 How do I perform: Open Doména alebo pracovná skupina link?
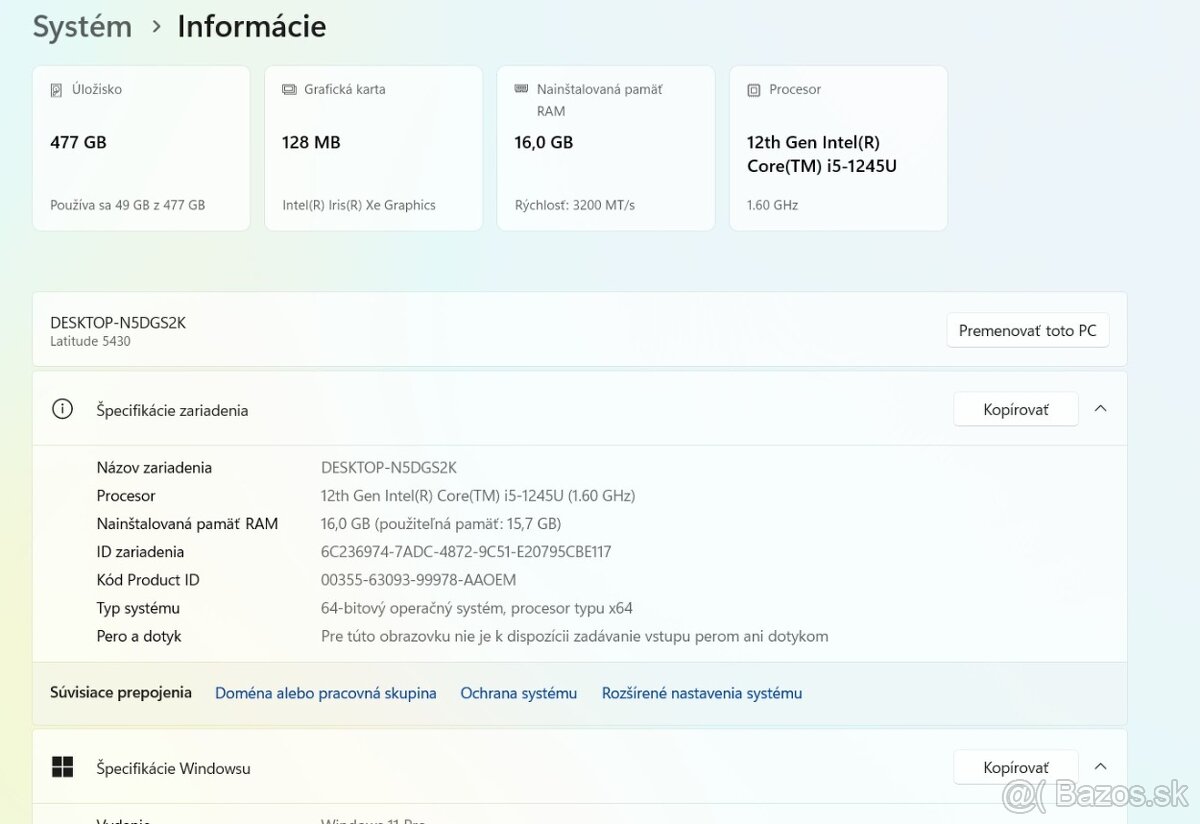[326, 692]
